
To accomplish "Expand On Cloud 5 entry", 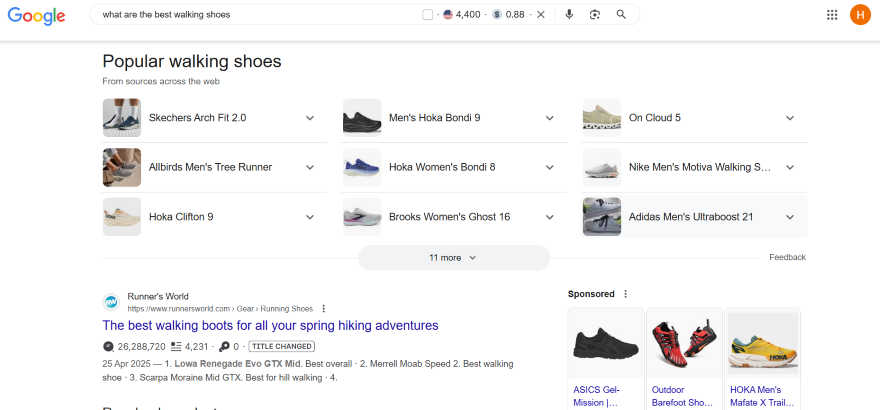I will tap(790, 118).
